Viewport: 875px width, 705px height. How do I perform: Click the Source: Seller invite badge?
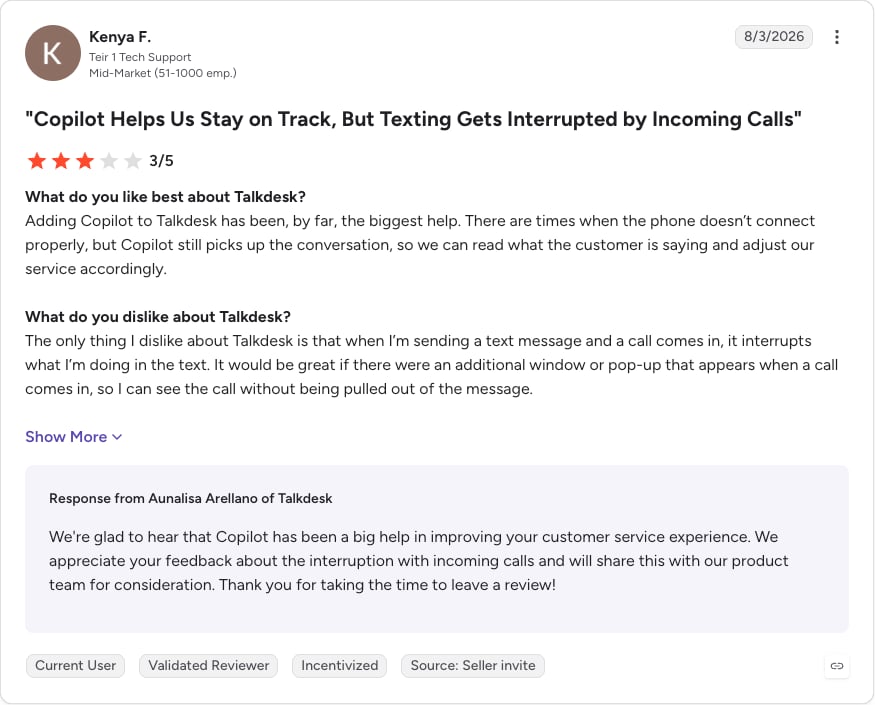click(x=473, y=665)
